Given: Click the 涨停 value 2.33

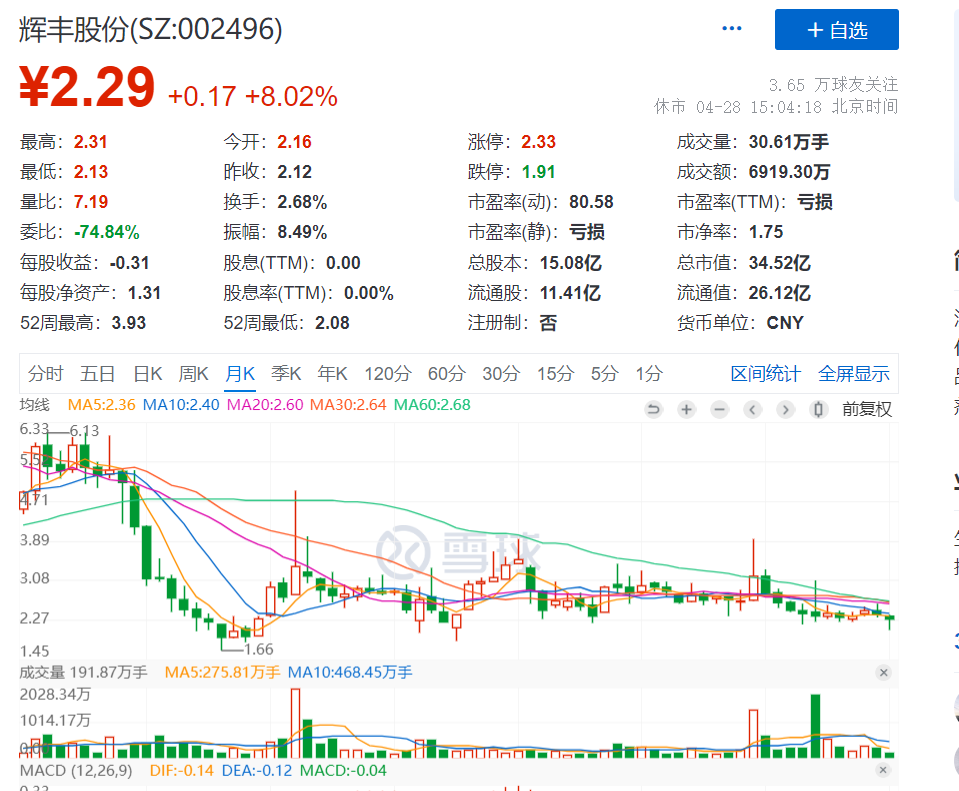Looking at the screenshot, I should tap(538, 142).
